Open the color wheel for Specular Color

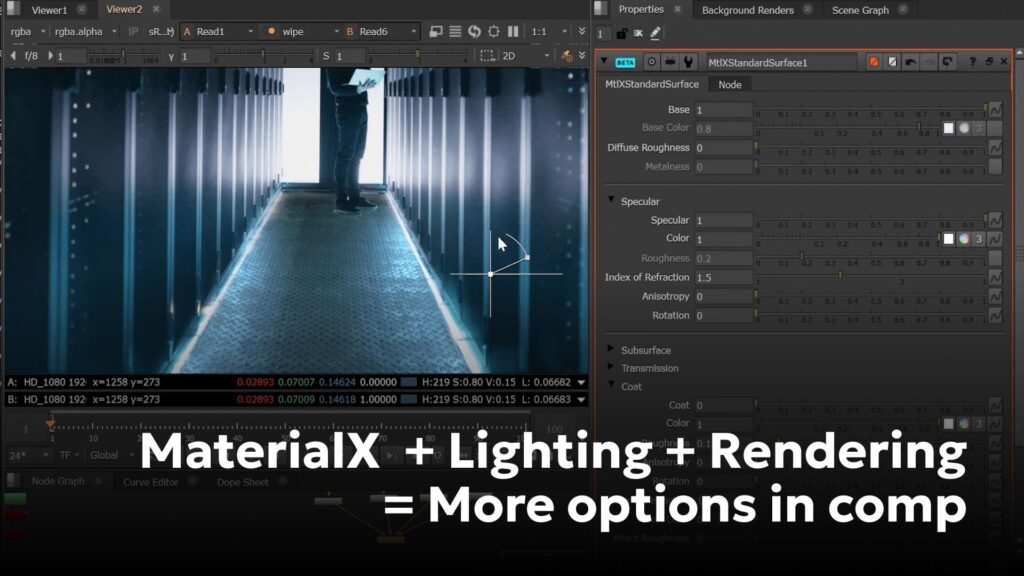click(x=964, y=239)
